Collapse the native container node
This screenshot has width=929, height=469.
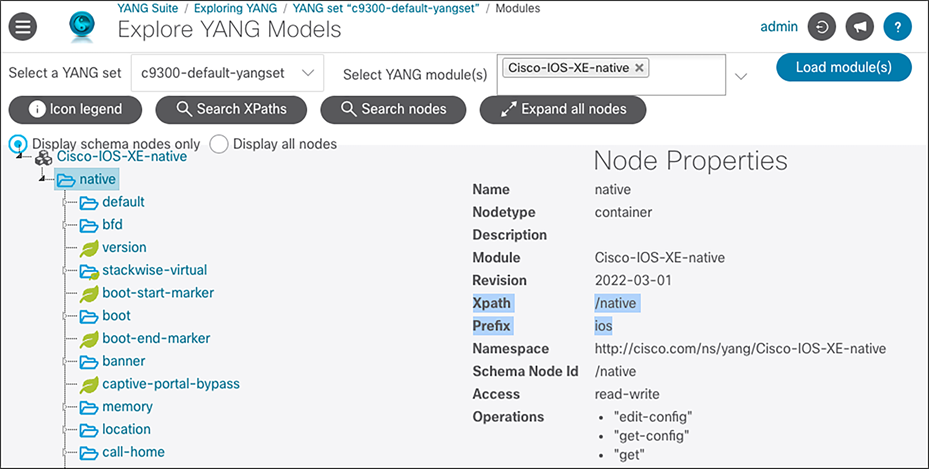(x=42, y=177)
